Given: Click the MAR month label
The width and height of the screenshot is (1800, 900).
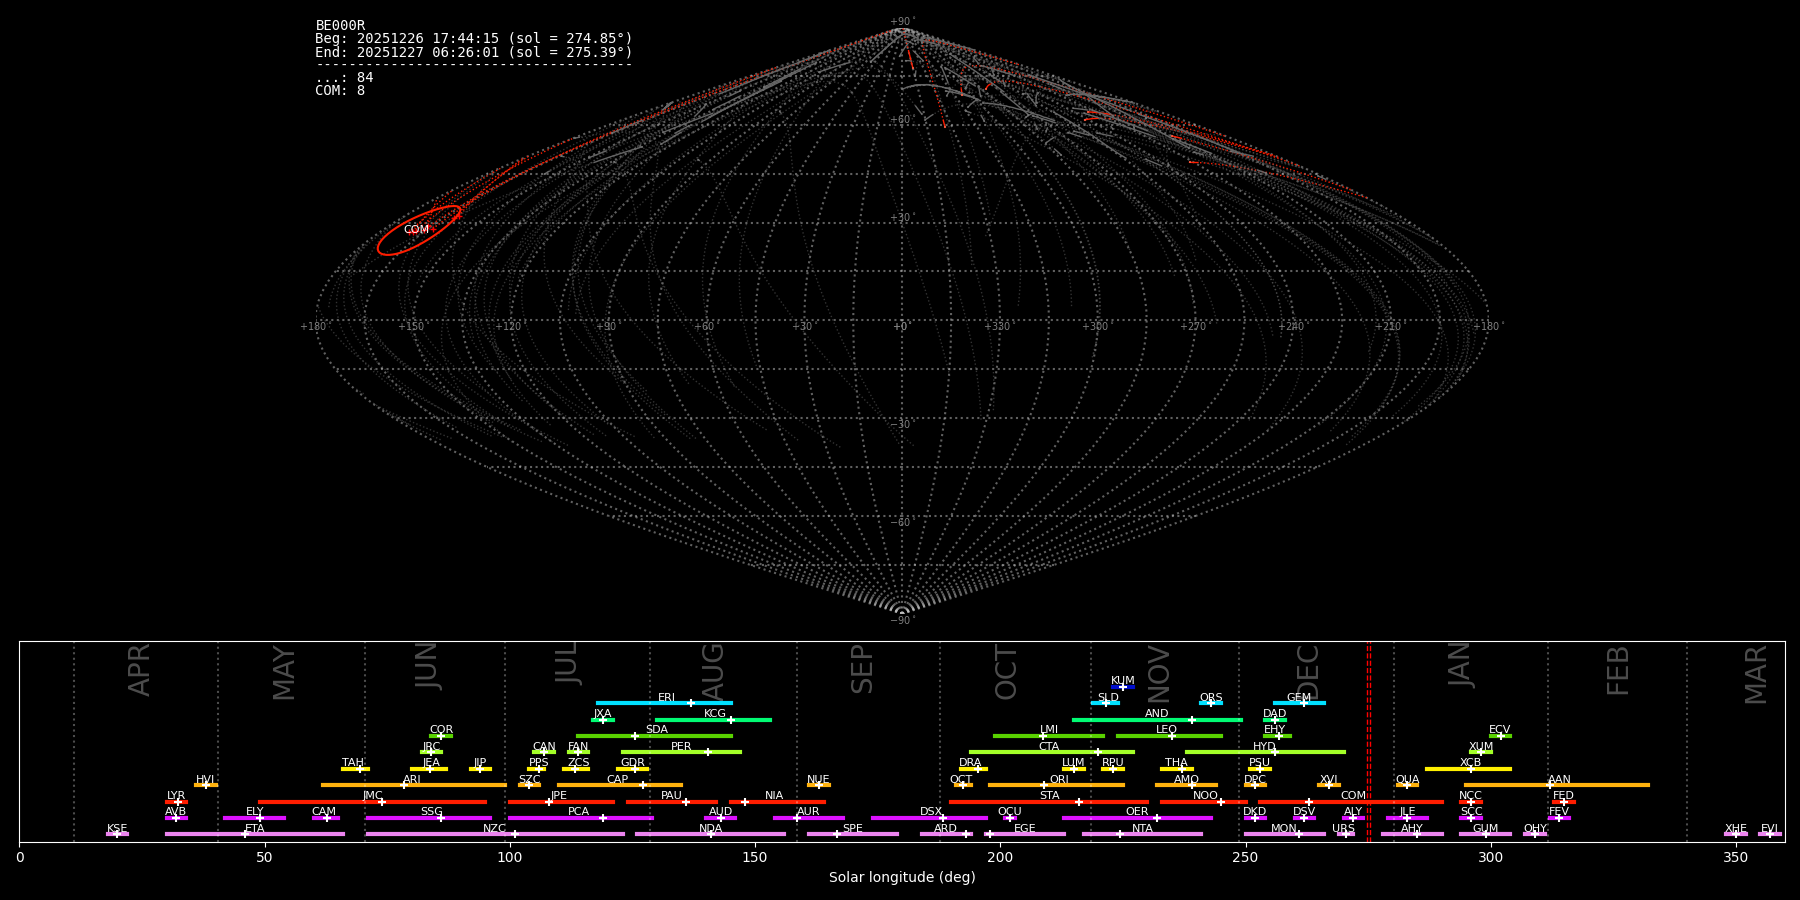Looking at the screenshot, I should (x=1756, y=675).
